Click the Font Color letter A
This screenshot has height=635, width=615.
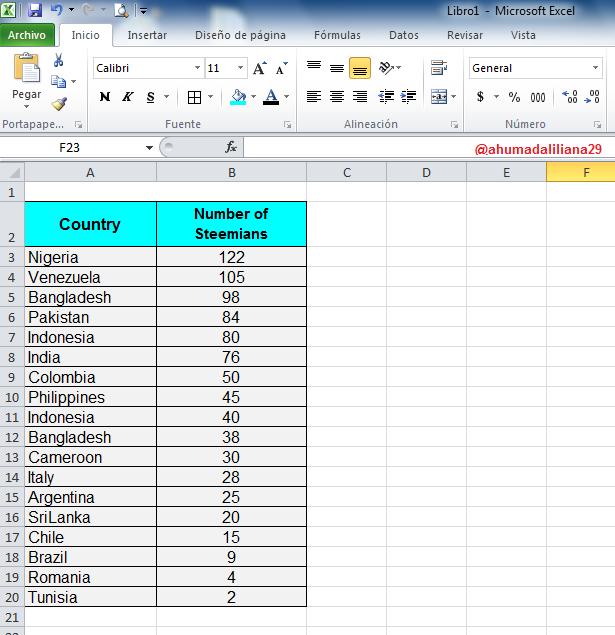tap(271, 97)
